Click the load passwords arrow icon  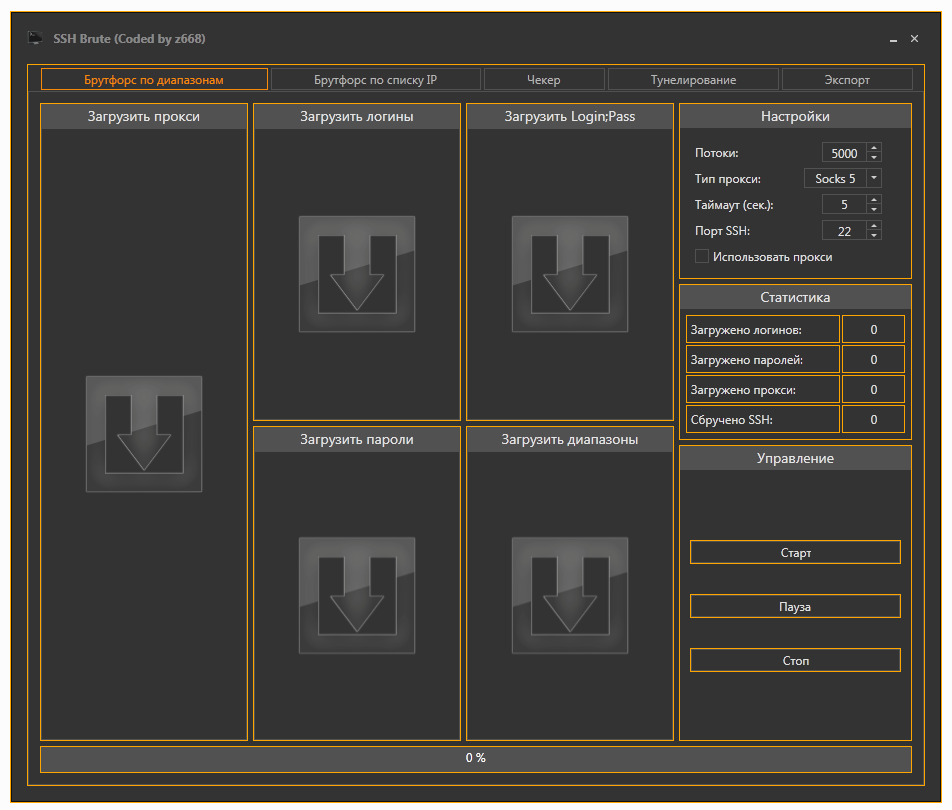coord(357,595)
